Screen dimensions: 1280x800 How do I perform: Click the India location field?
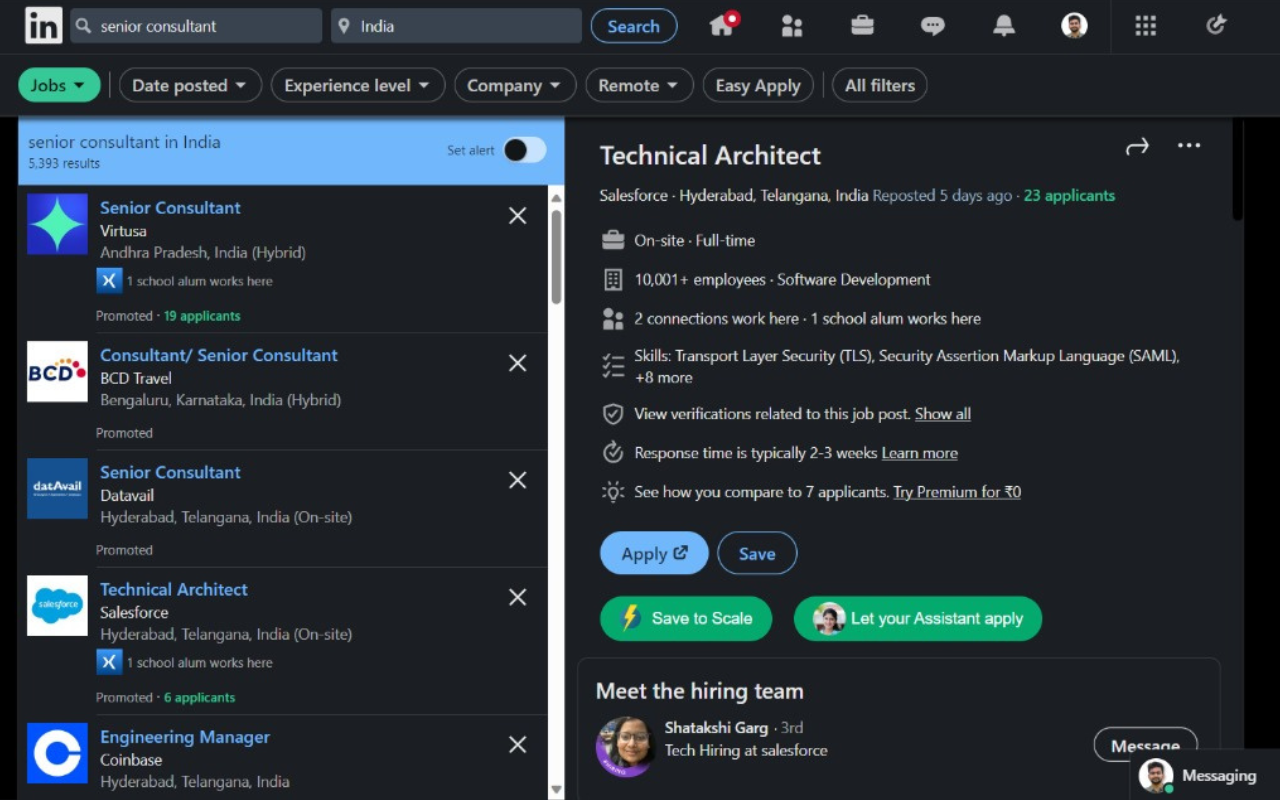coord(456,26)
